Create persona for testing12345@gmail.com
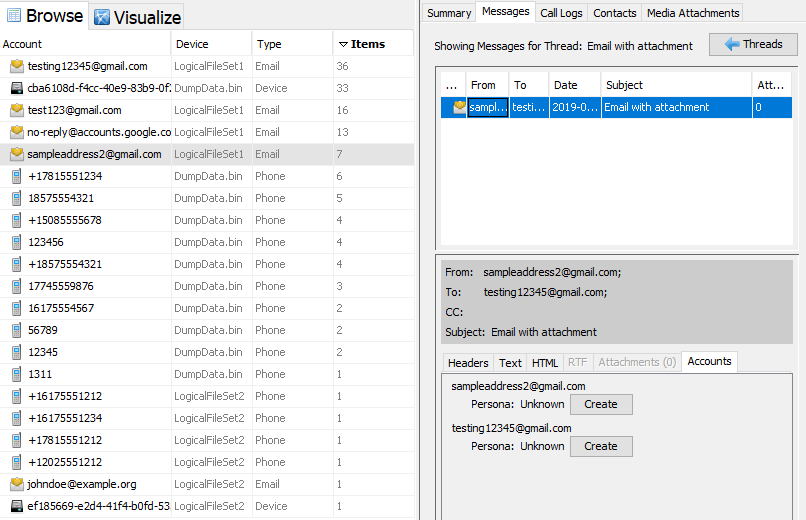 [x=600, y=447]
